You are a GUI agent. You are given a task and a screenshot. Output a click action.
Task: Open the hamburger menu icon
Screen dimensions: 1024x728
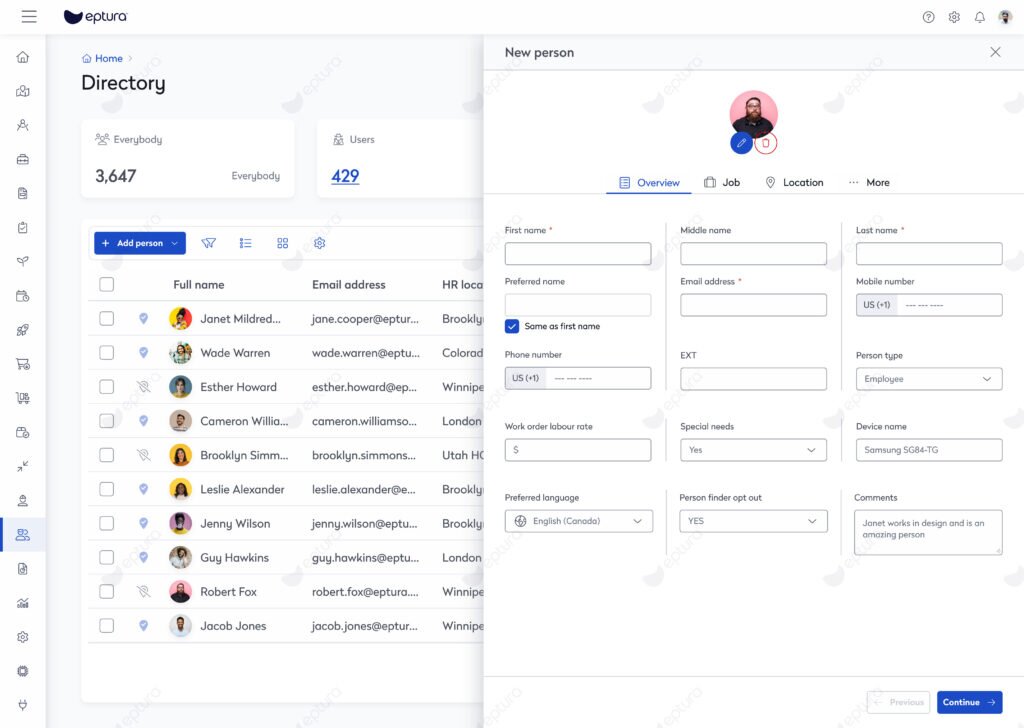(28, 17)
